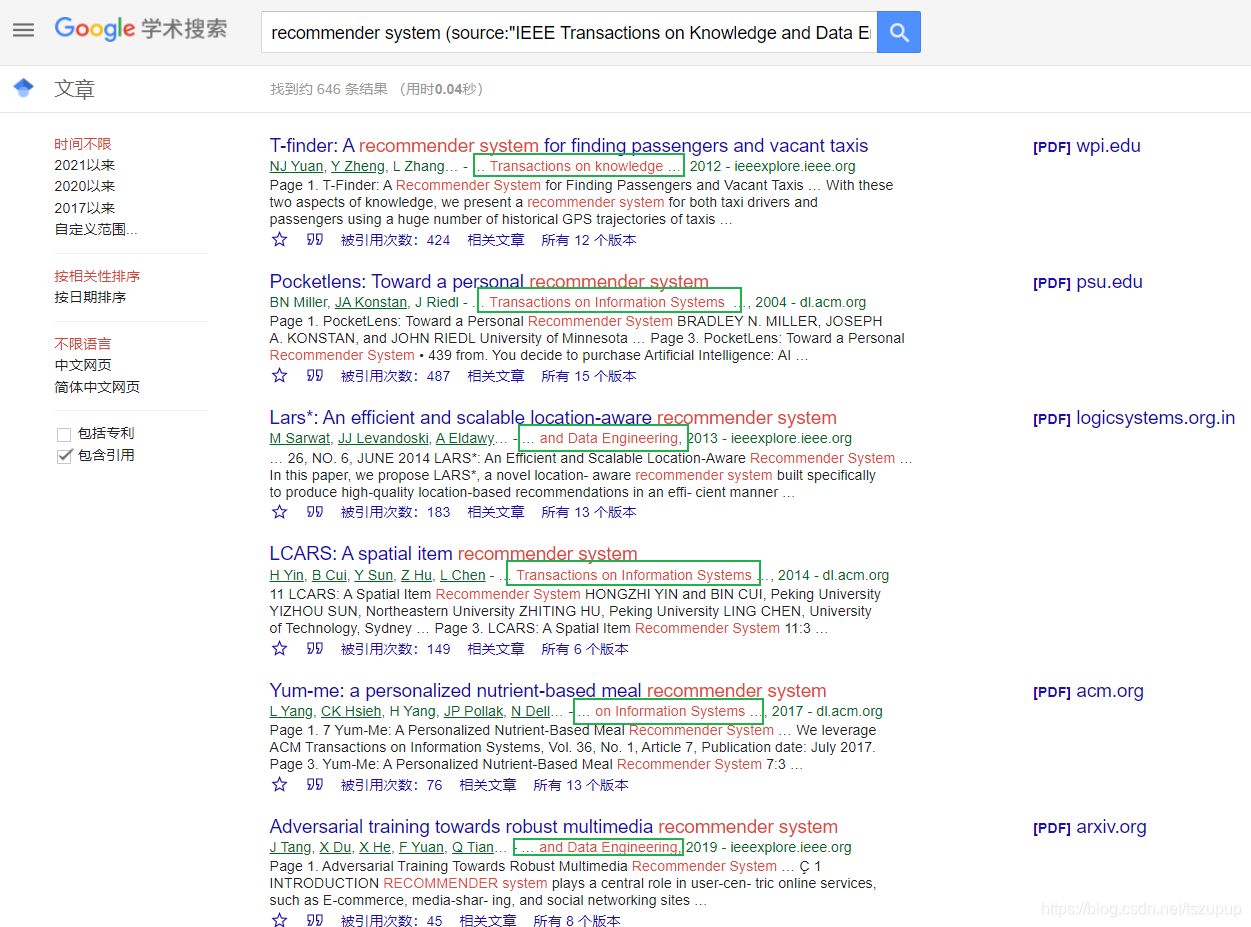1251x927 pixels.
Task: Open author CK Hsieh profile
Action: (x=351, y=711)
